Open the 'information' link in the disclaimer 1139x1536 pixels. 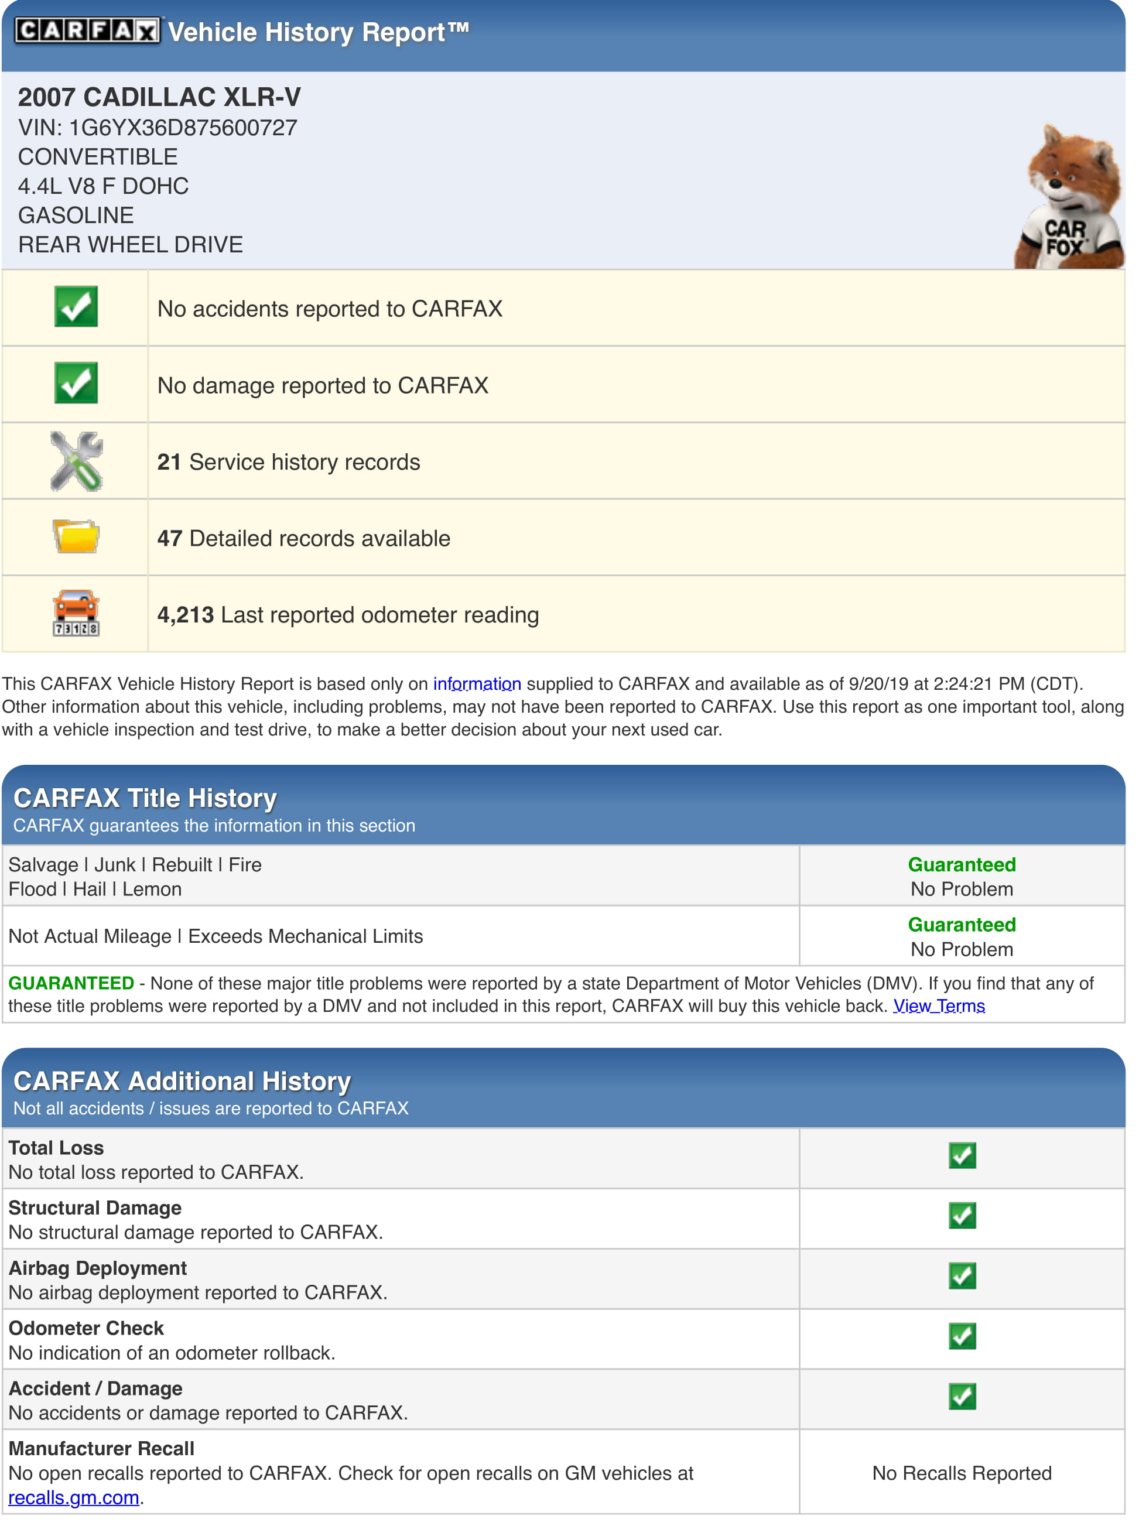pyautogui.click(x=477, y=684)
